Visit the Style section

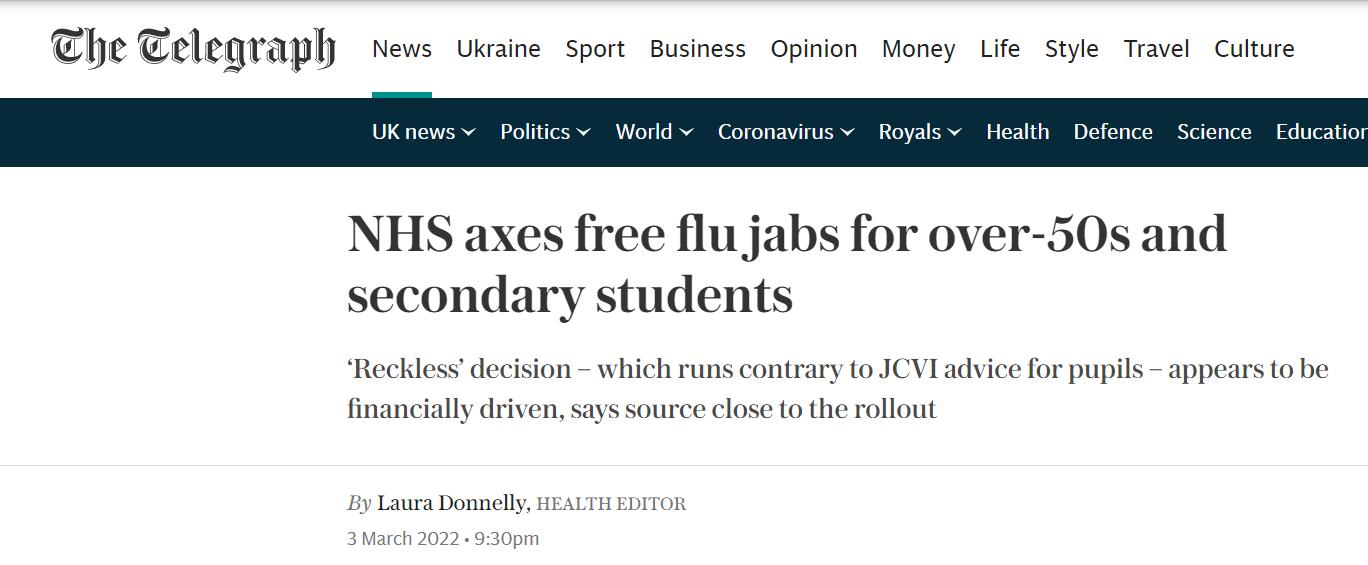pos(1071,49)
